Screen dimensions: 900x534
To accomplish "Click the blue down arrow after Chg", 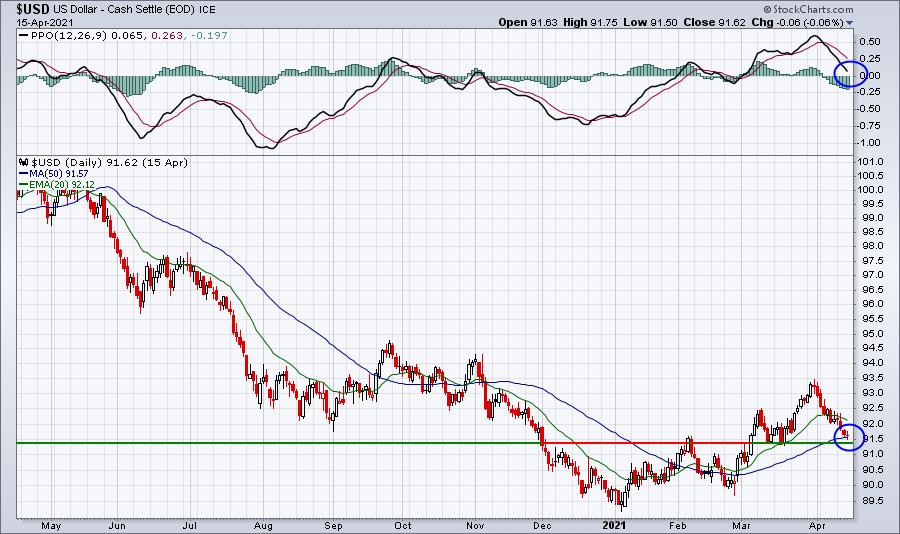I will click(850, 22).
